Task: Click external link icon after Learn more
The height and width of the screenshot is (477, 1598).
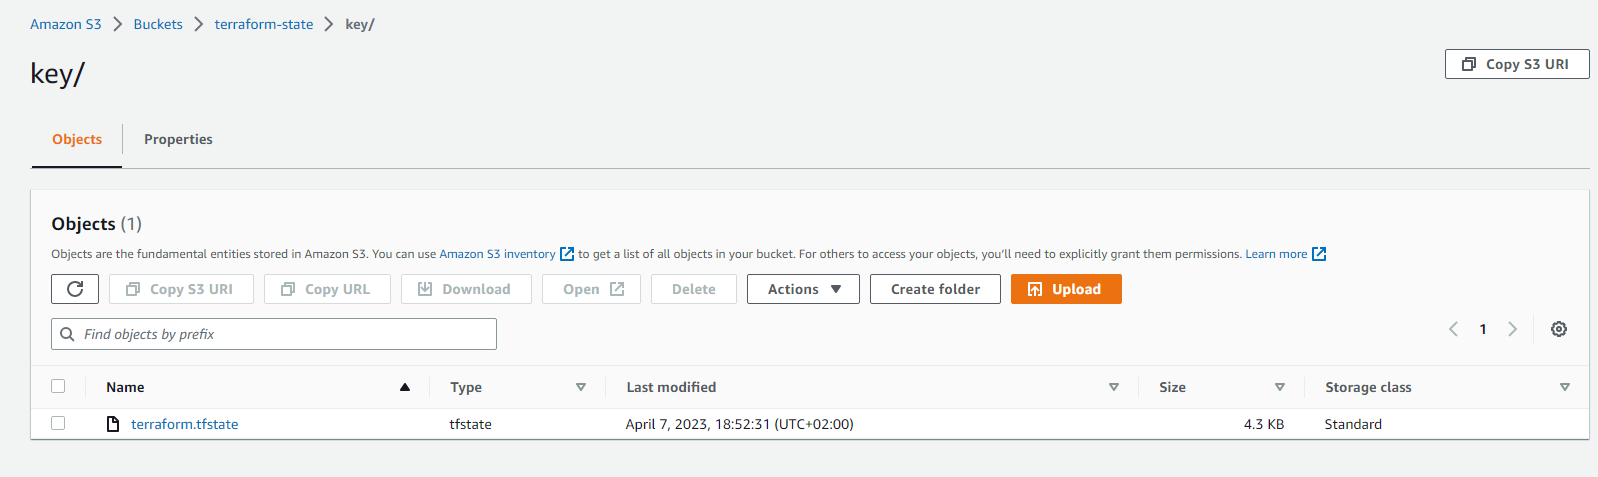Action: 1319,254
